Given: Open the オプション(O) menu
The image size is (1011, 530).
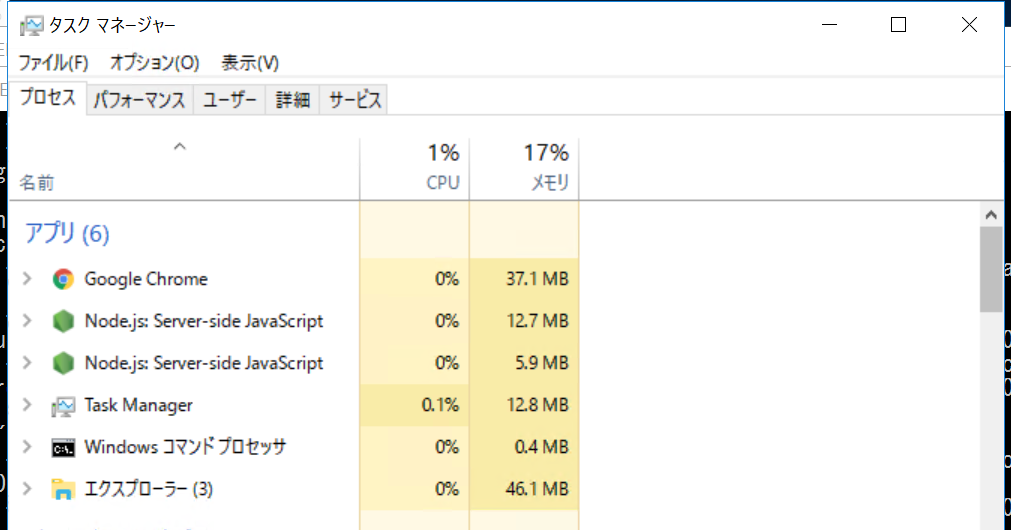Looking at the screenshot, I should click(x=155, y=63).
